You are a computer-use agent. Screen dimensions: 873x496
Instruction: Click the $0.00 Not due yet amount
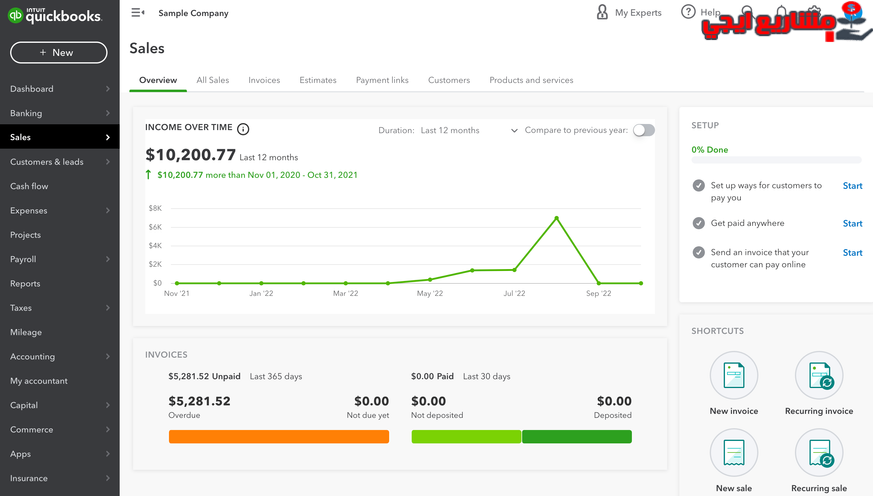371,401
